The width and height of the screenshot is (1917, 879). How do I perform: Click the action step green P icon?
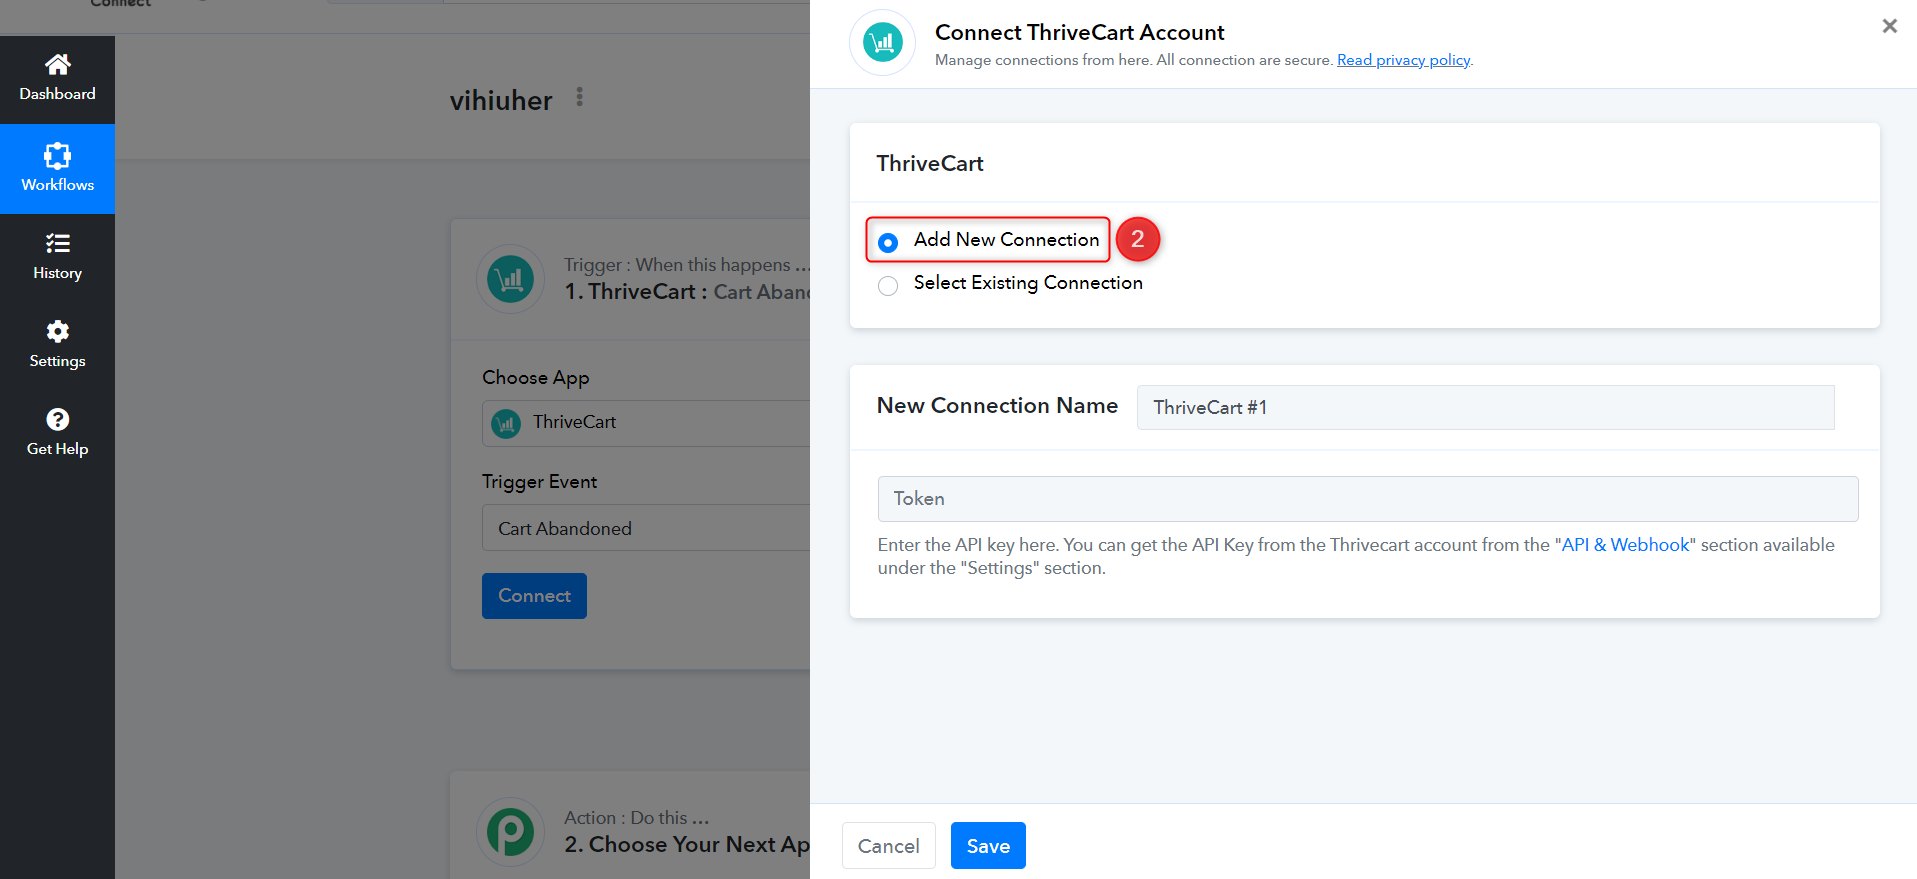511,831
